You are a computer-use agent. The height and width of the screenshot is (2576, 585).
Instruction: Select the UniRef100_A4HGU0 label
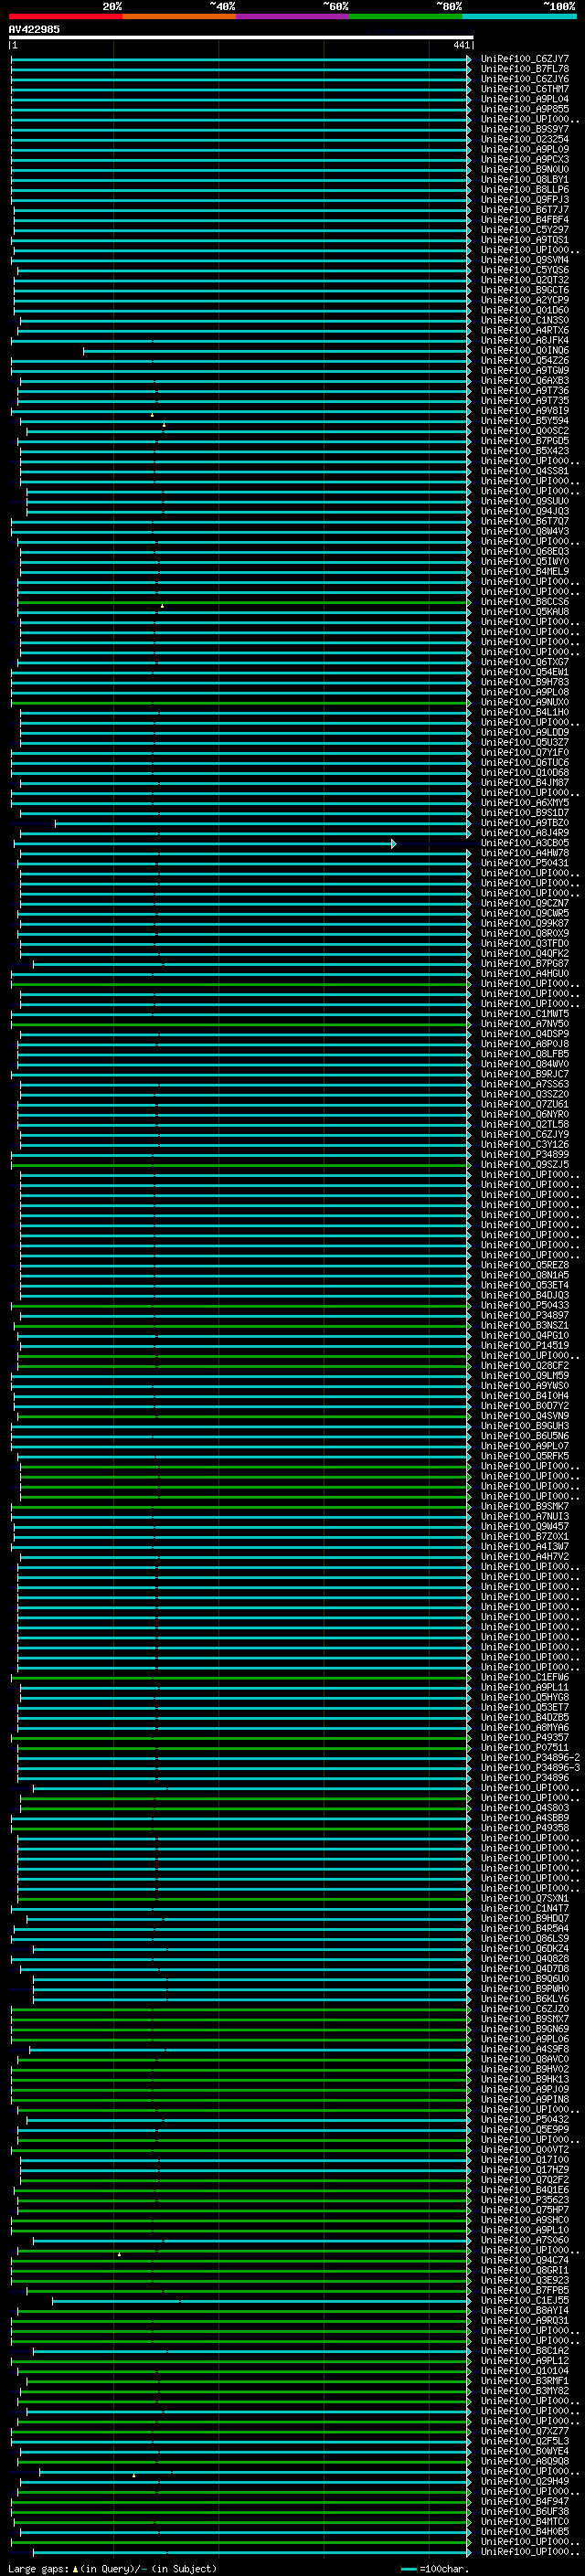(x=524, y=973)
